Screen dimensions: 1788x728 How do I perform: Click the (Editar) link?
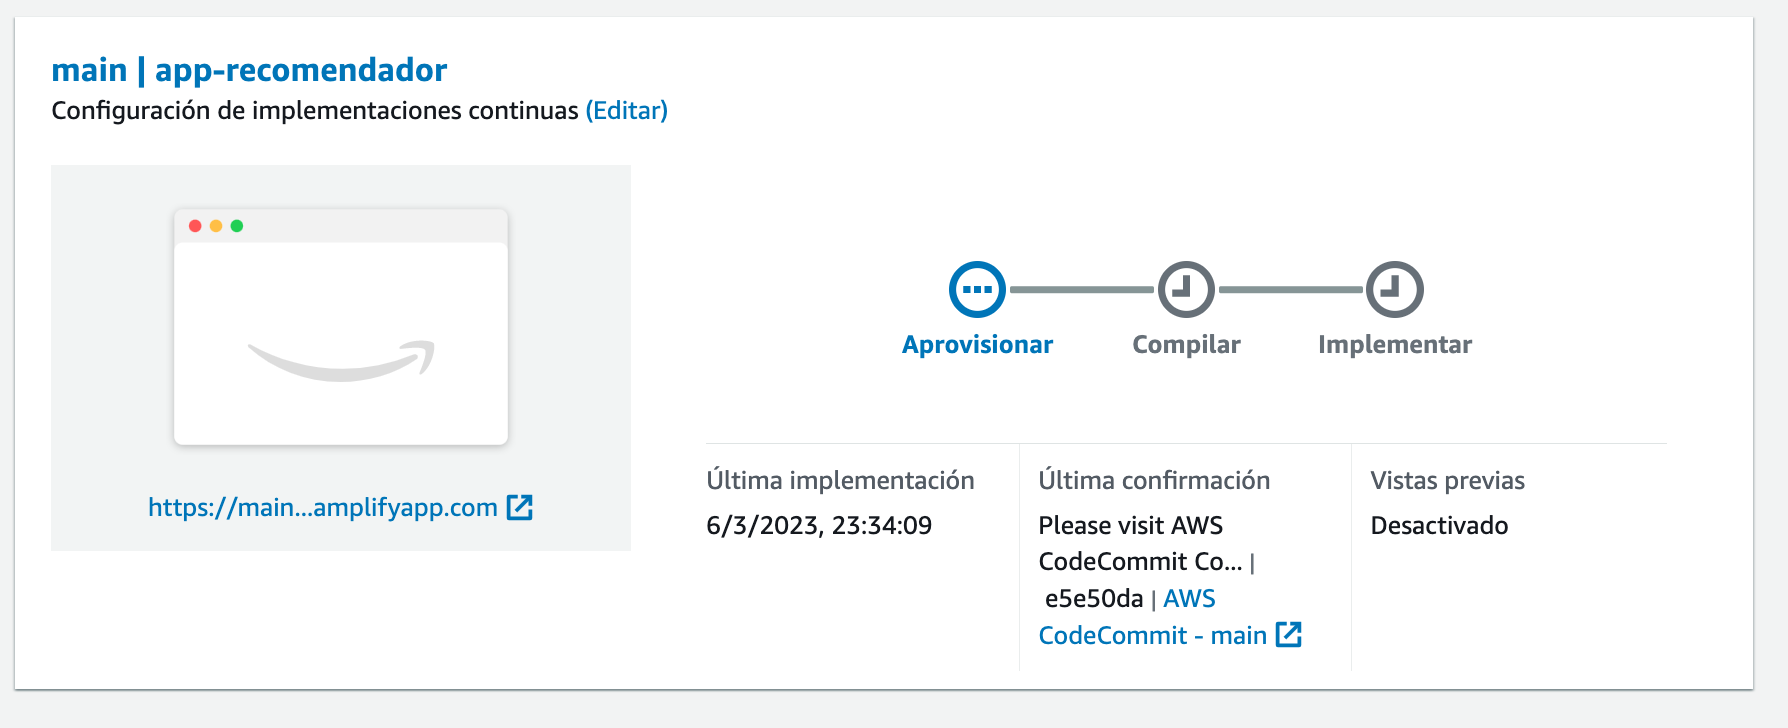tap(626, 110)
